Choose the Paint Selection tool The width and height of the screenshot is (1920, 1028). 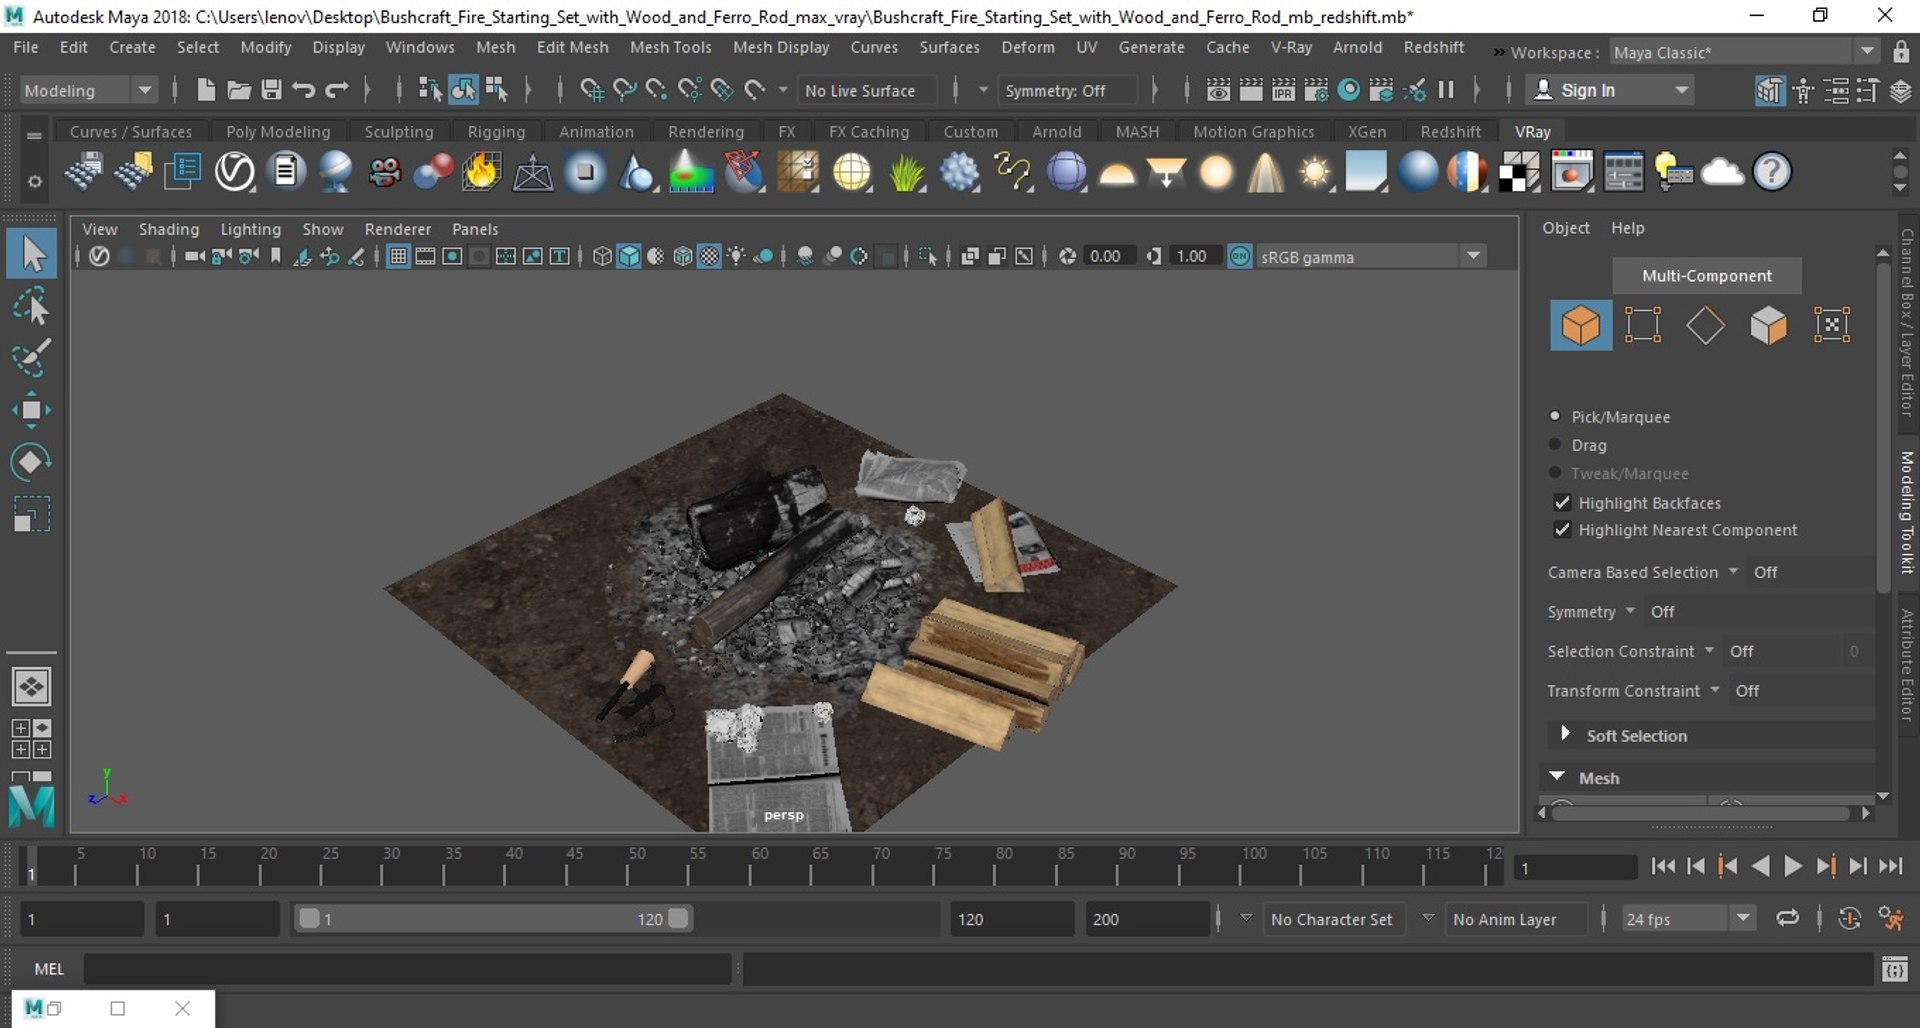coord(32,358)
